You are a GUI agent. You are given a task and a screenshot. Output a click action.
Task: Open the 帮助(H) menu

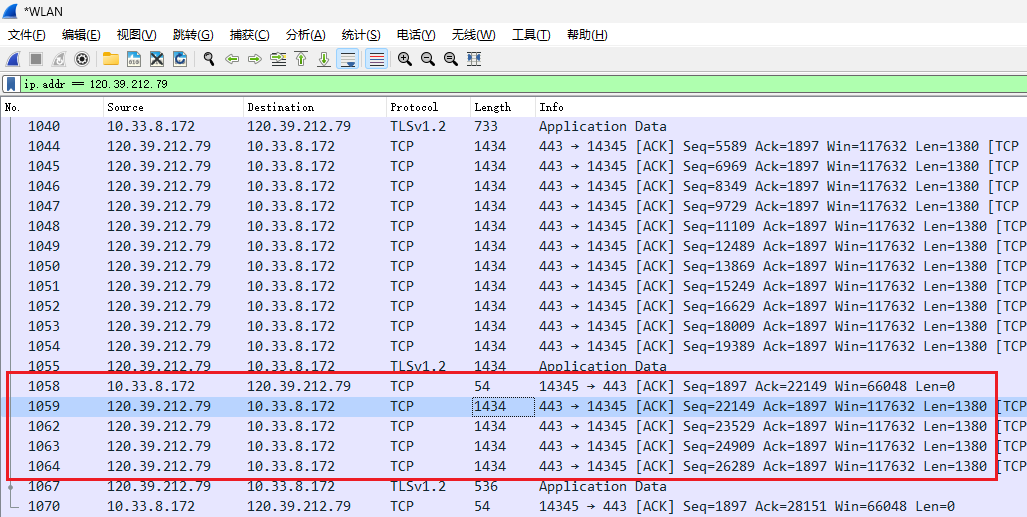[587, 35]
